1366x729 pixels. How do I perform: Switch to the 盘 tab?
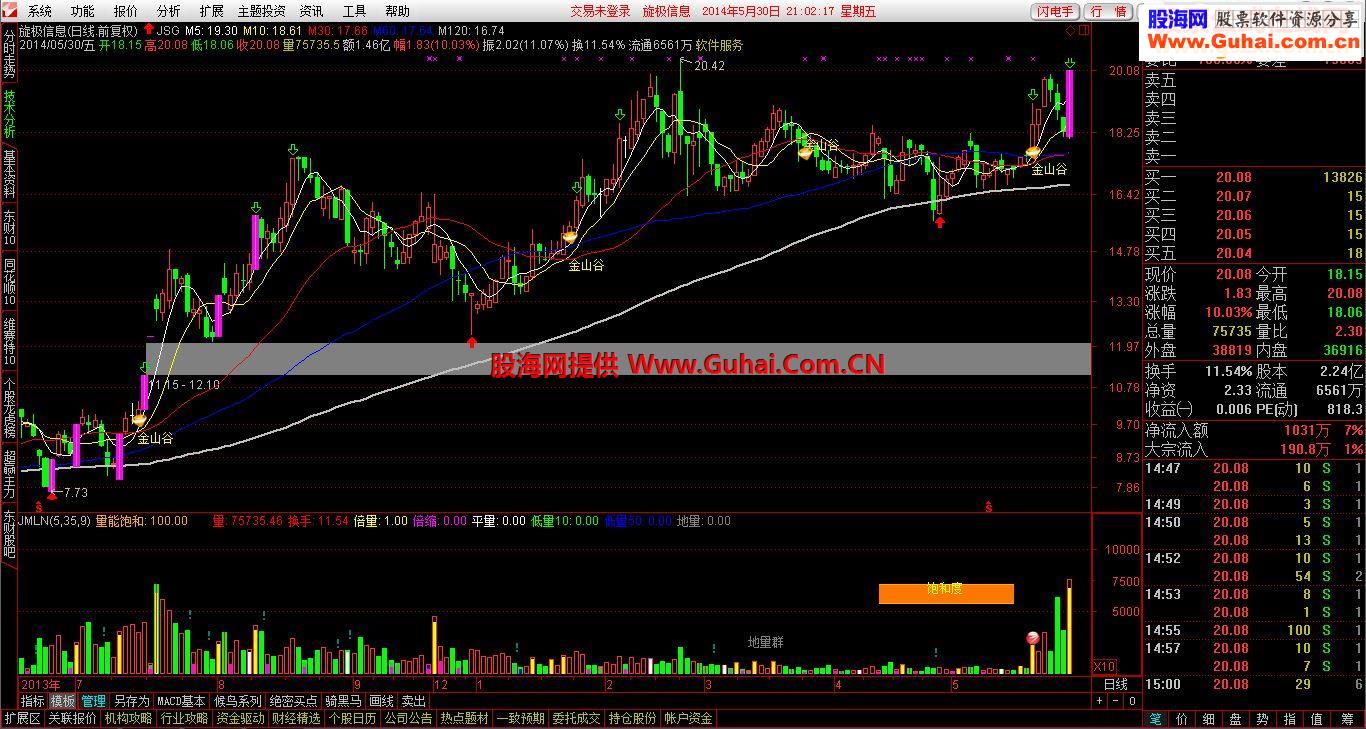pyautogui.click(x=1235, y=719)
